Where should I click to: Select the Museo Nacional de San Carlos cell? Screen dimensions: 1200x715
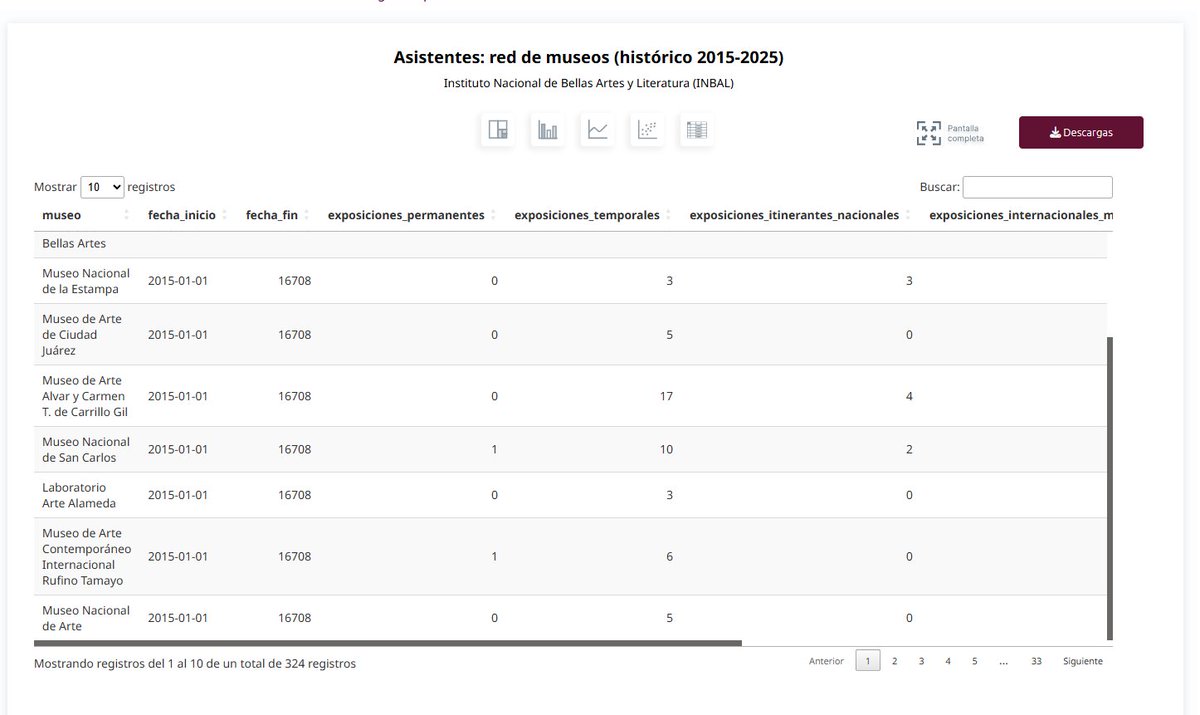87,450
